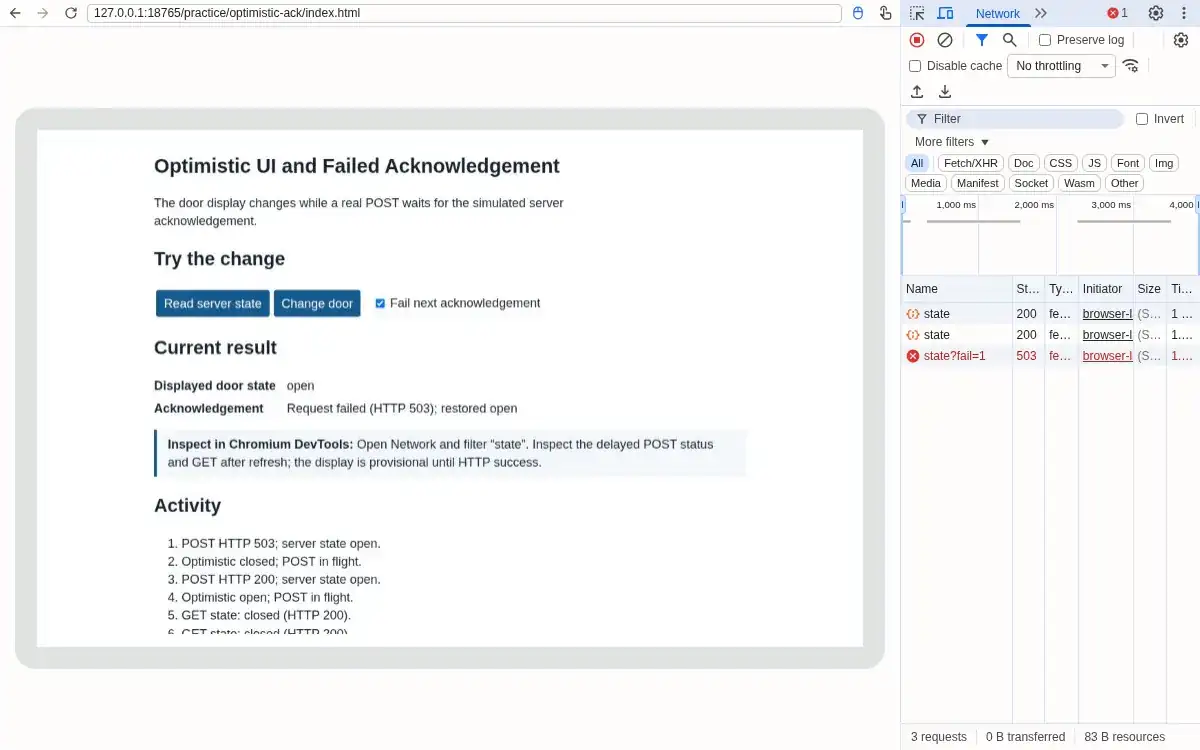Open Network panel settings gear
The image size is (1200, 750).
[x=1181, y=40]
